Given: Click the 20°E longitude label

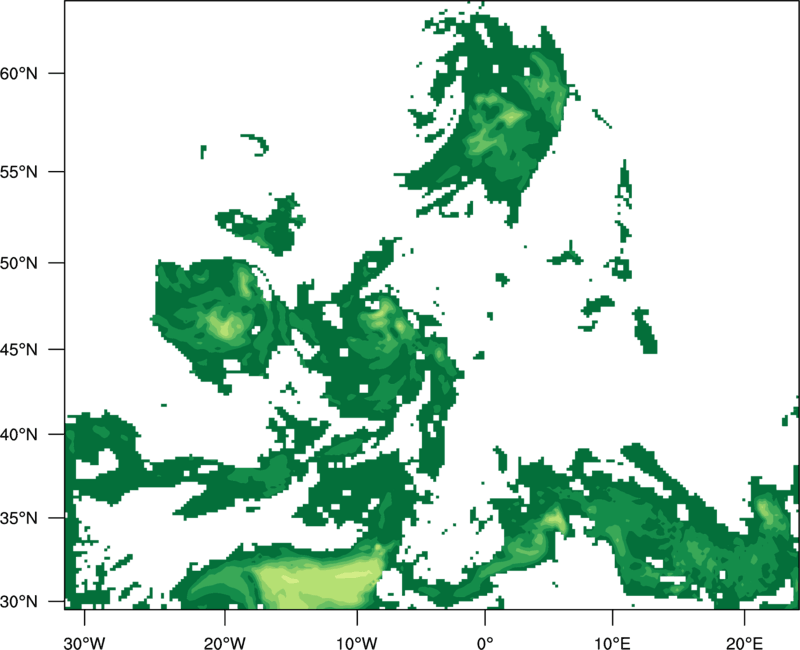Looking at the screenshot, I should coord(744,642).
